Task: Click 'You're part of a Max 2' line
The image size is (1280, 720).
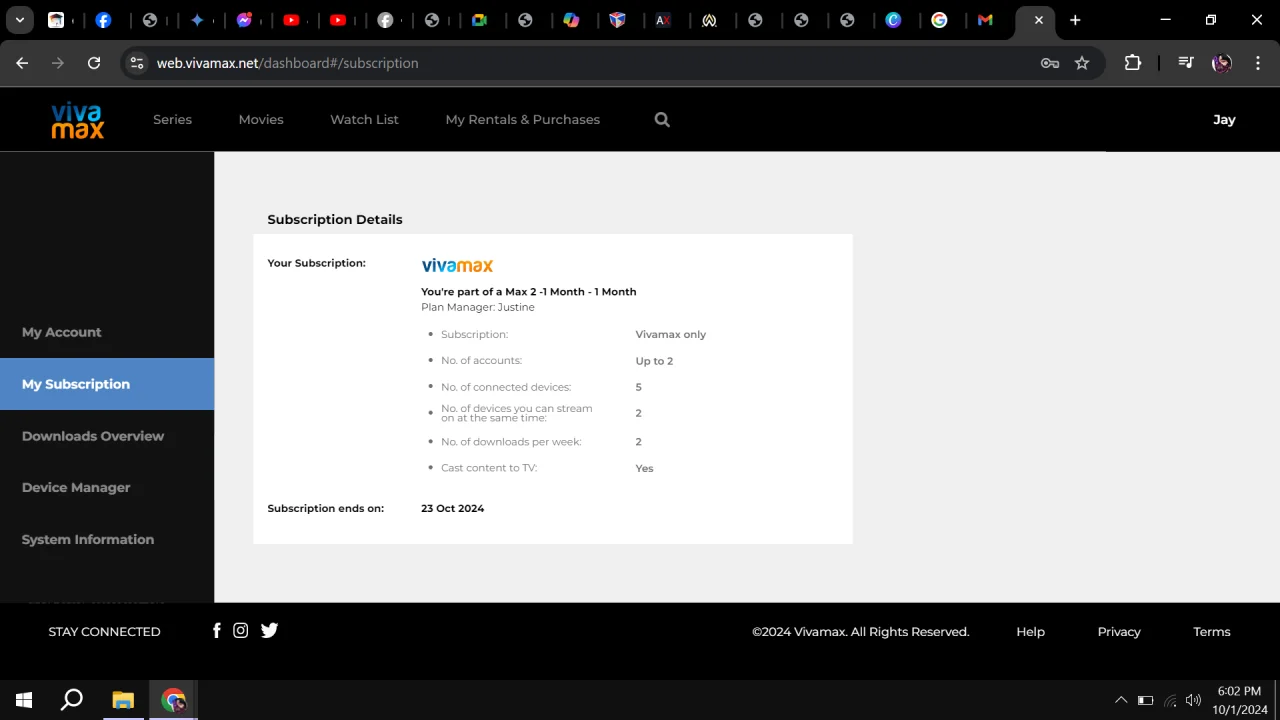Action: pyautogui.click(x=529, y=291)
